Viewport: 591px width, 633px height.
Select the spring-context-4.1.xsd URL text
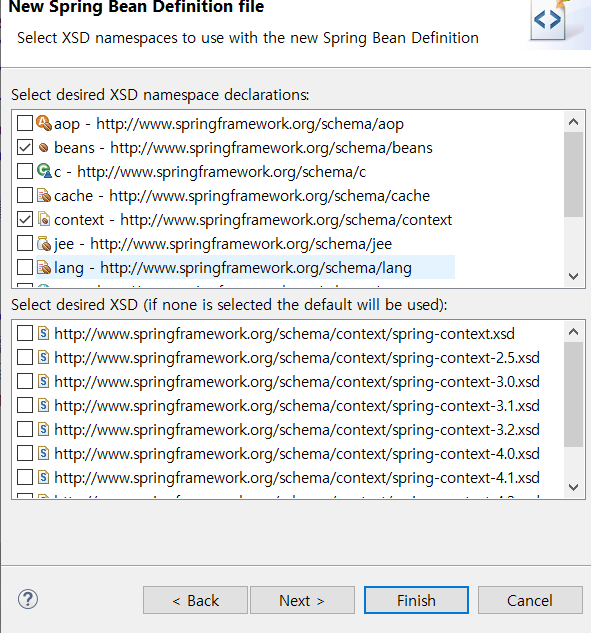coord(297,478)
